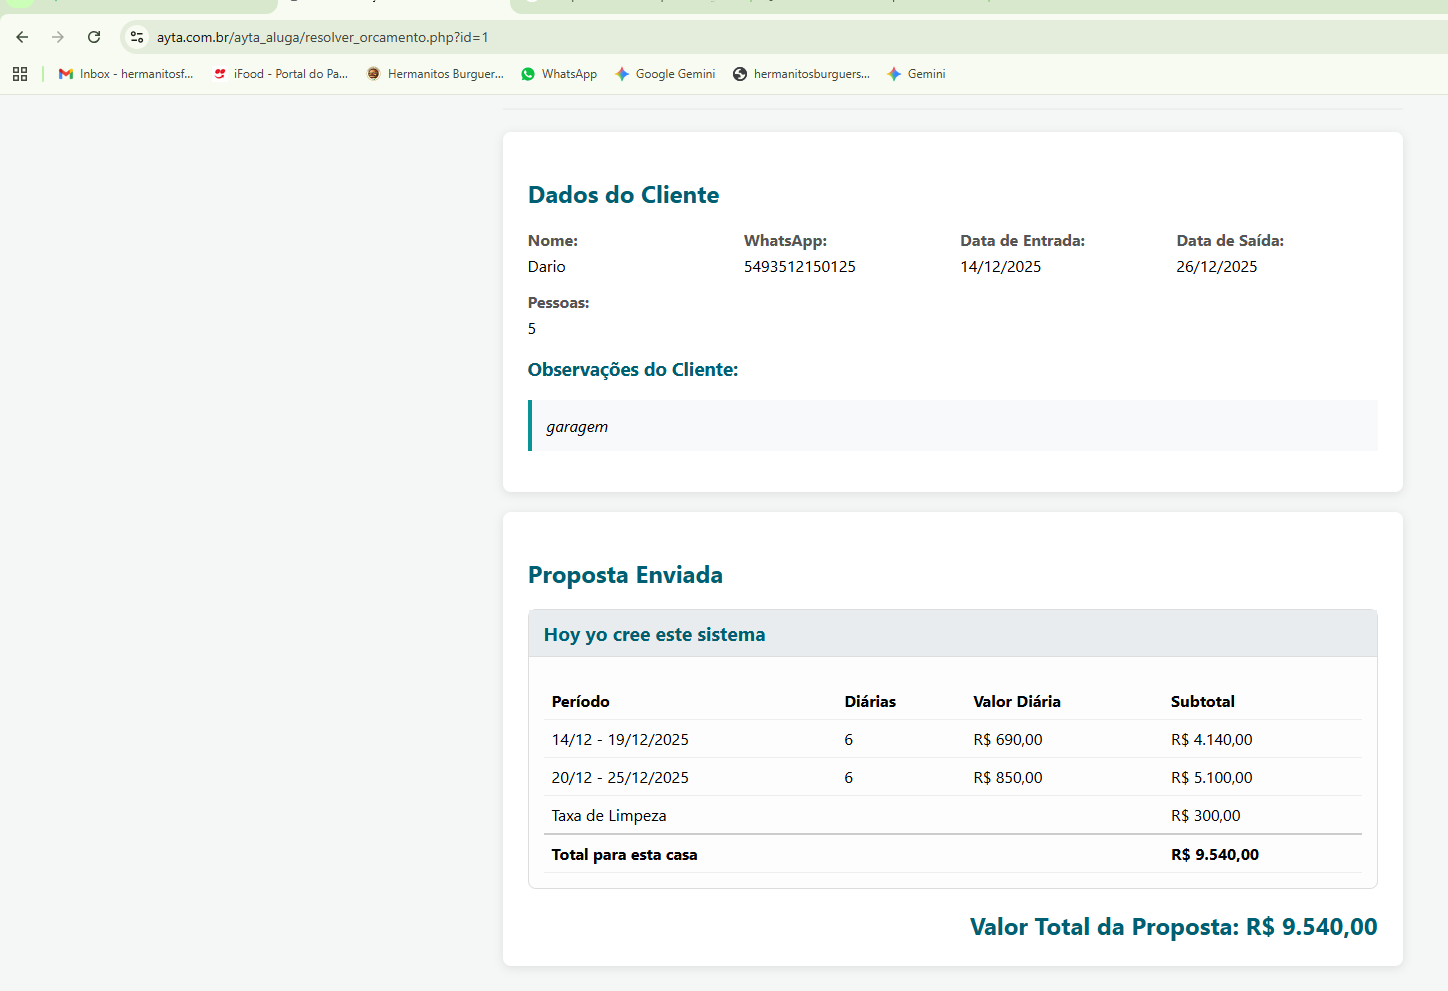
Task: Reload the current page
Action: click(x=94, y=37)
